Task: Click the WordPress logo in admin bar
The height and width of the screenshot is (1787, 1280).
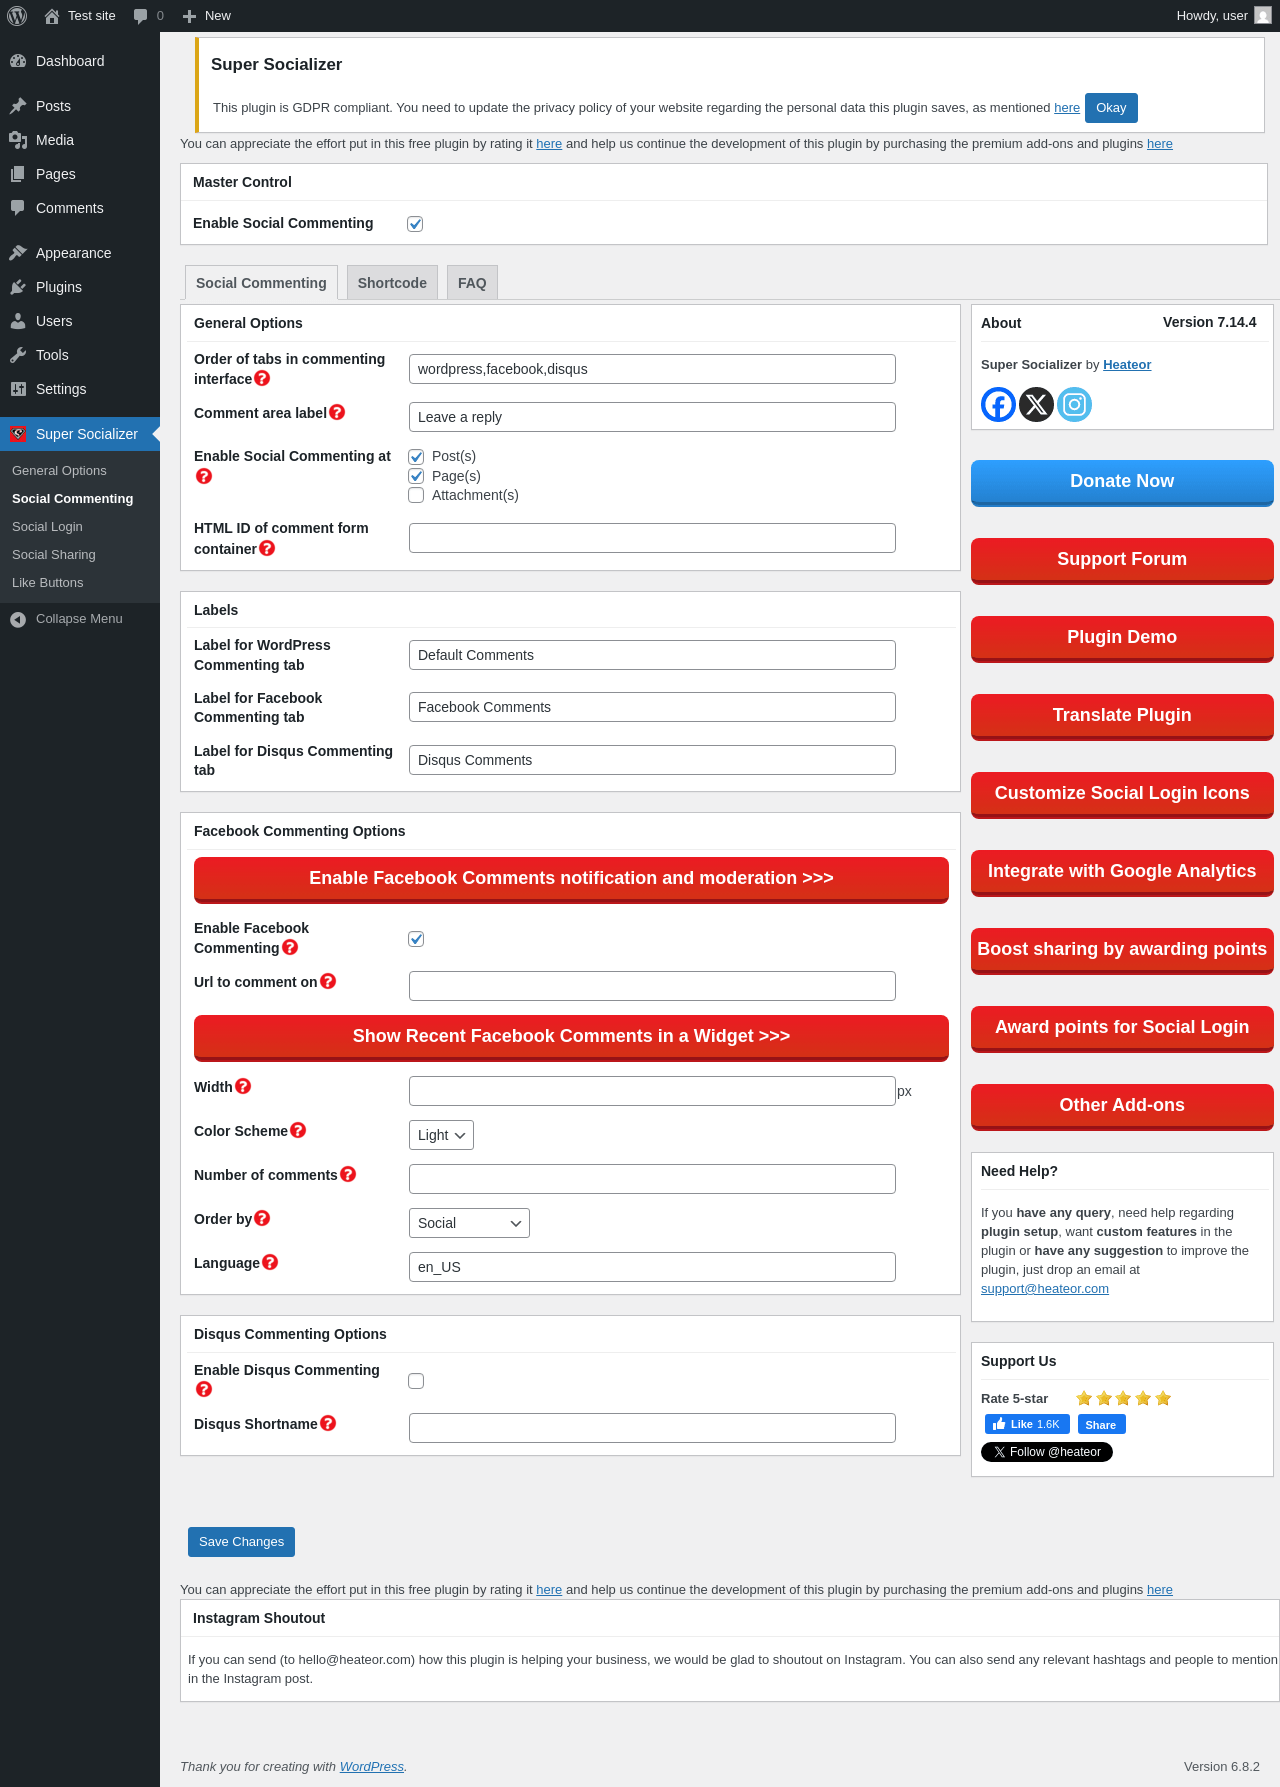Action: coord(17,16)
